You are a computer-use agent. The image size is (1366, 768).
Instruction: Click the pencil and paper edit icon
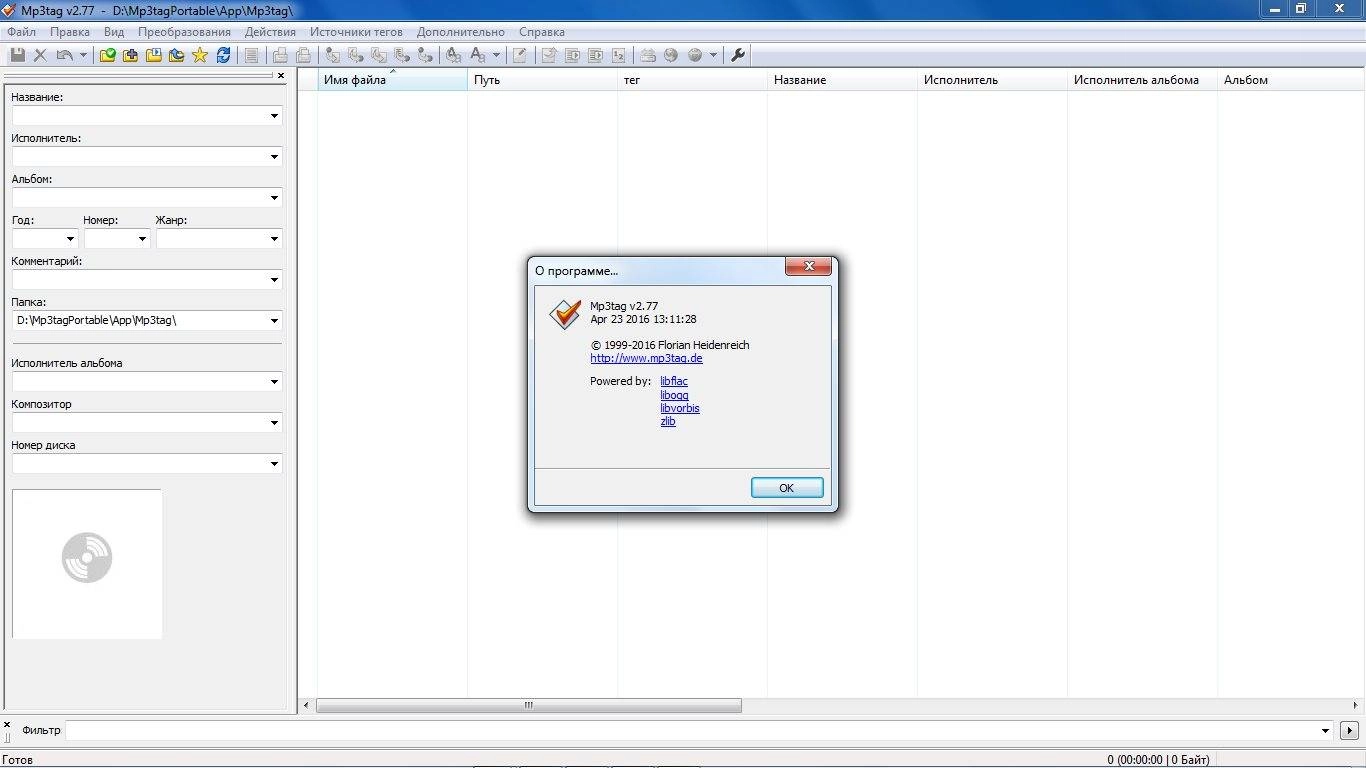tap(519, 55)
